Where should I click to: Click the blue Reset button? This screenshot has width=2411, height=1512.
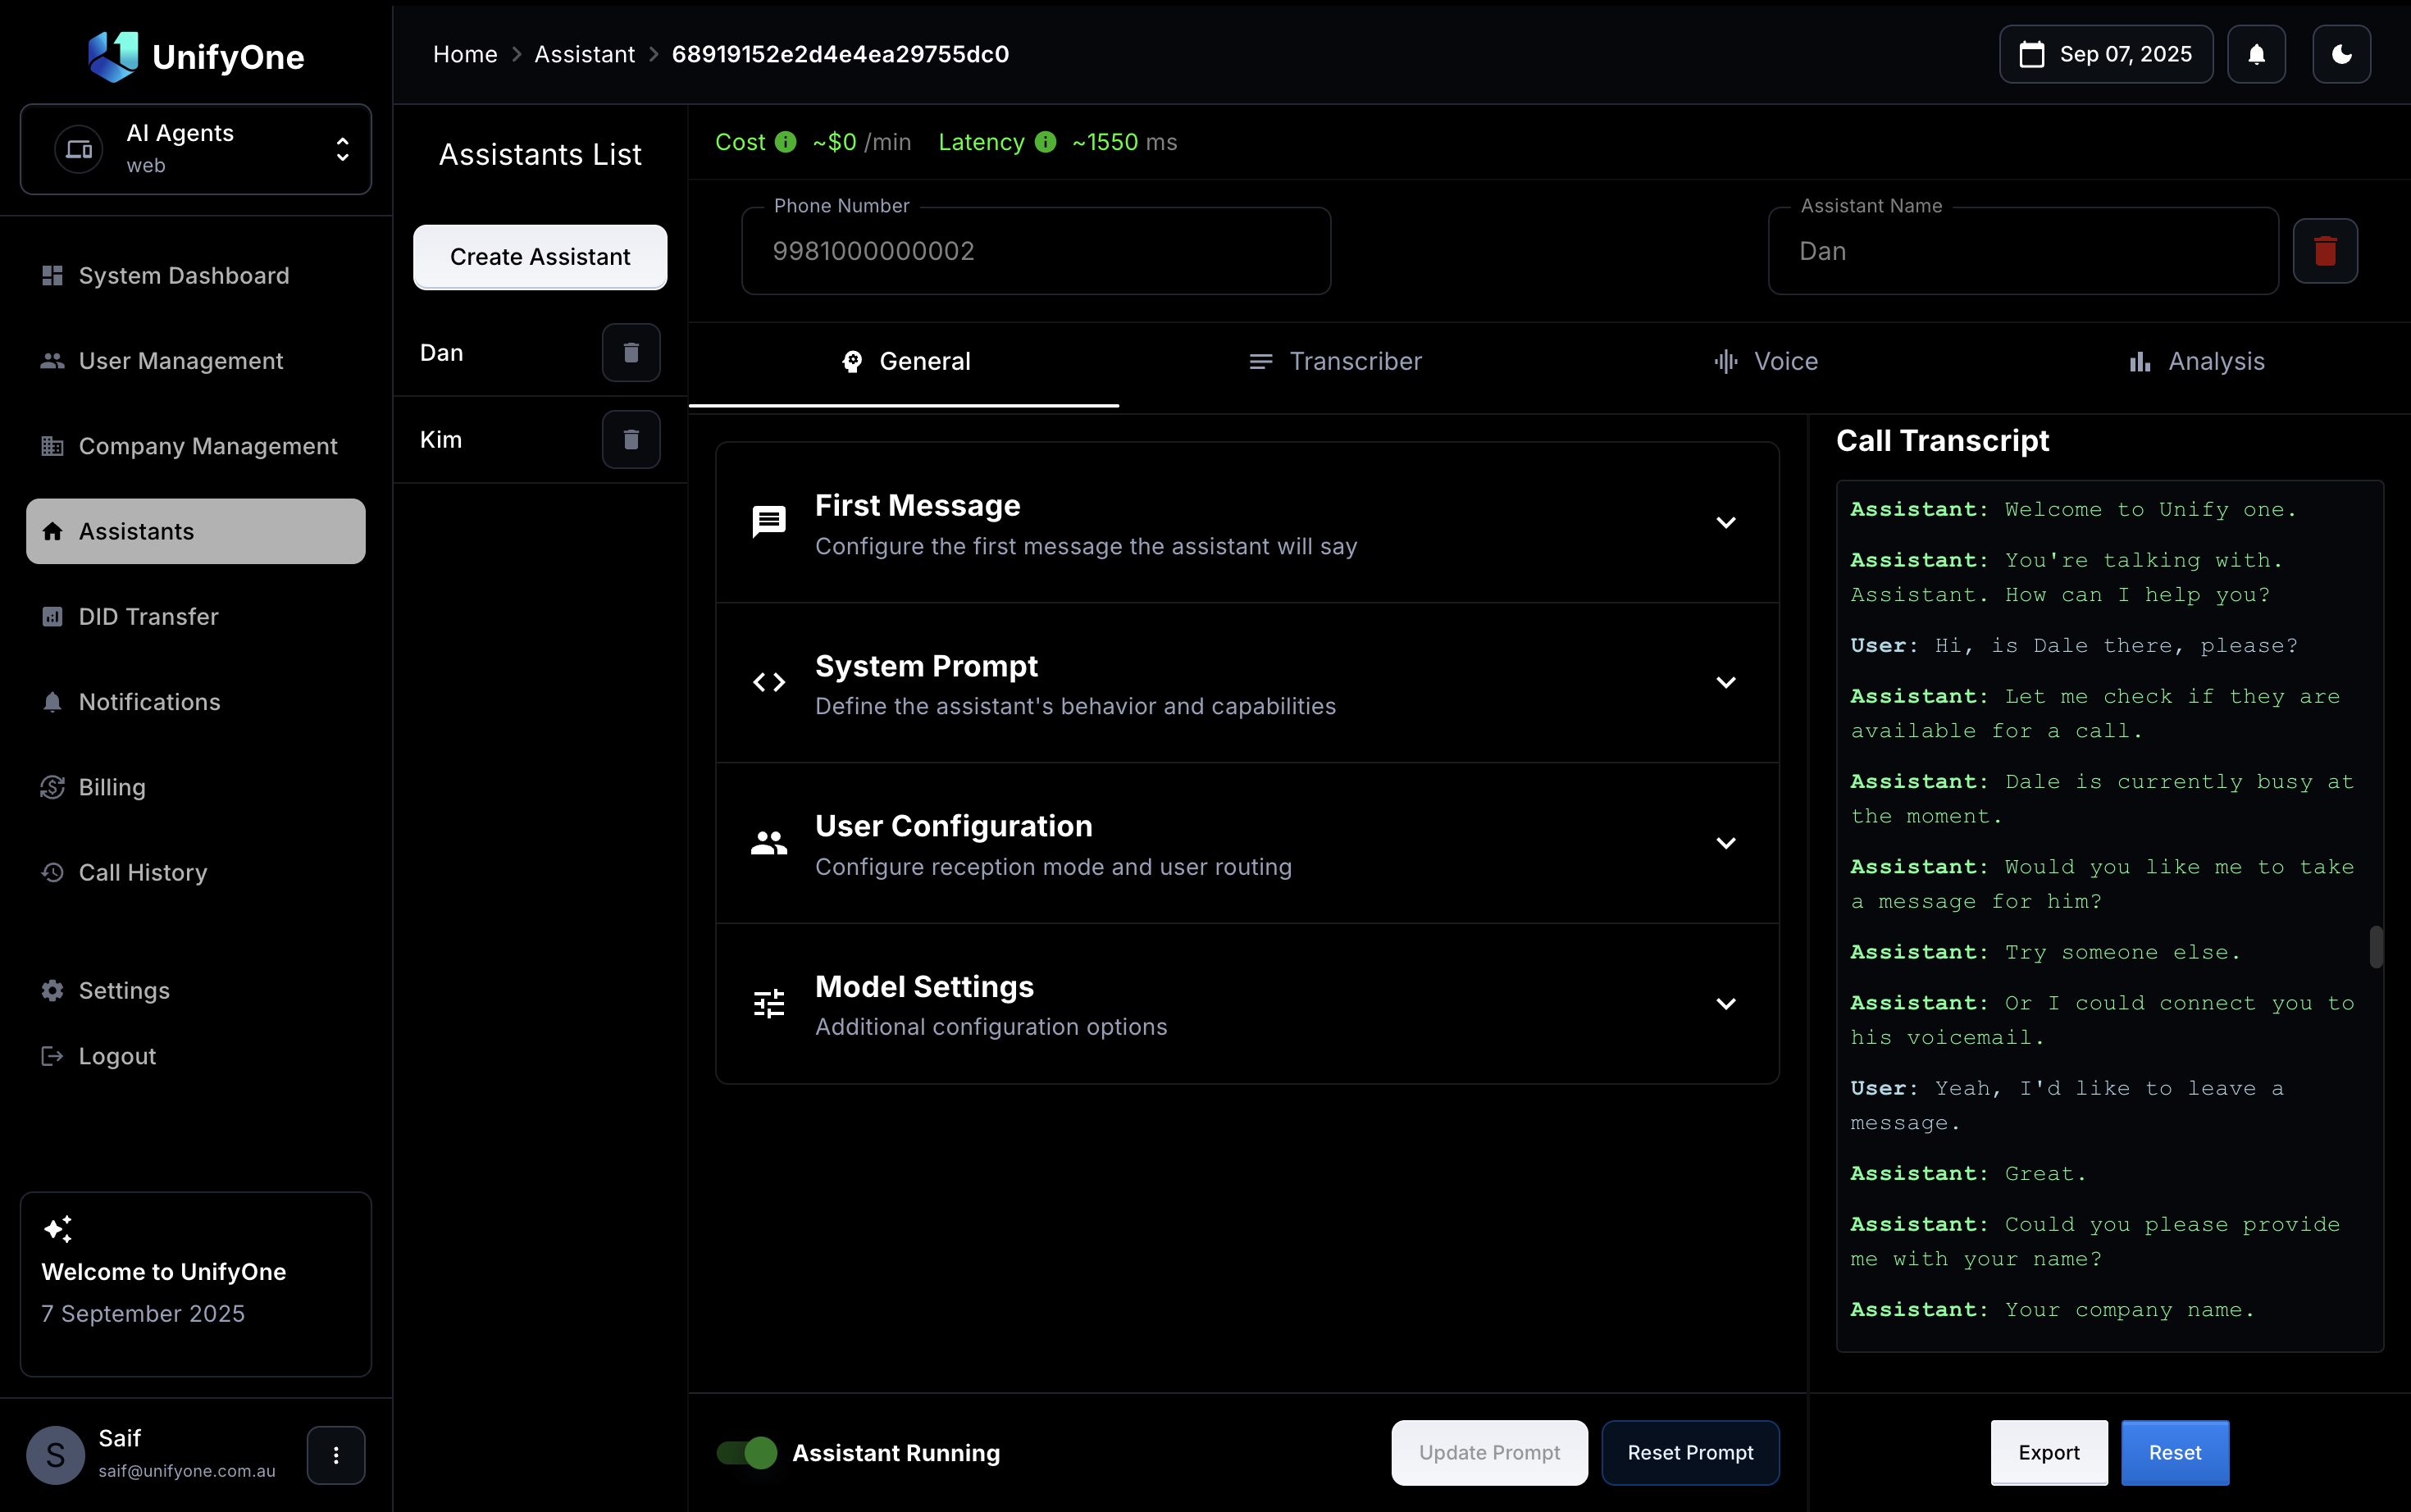pyautogui.click(x=2175, y=1452)
